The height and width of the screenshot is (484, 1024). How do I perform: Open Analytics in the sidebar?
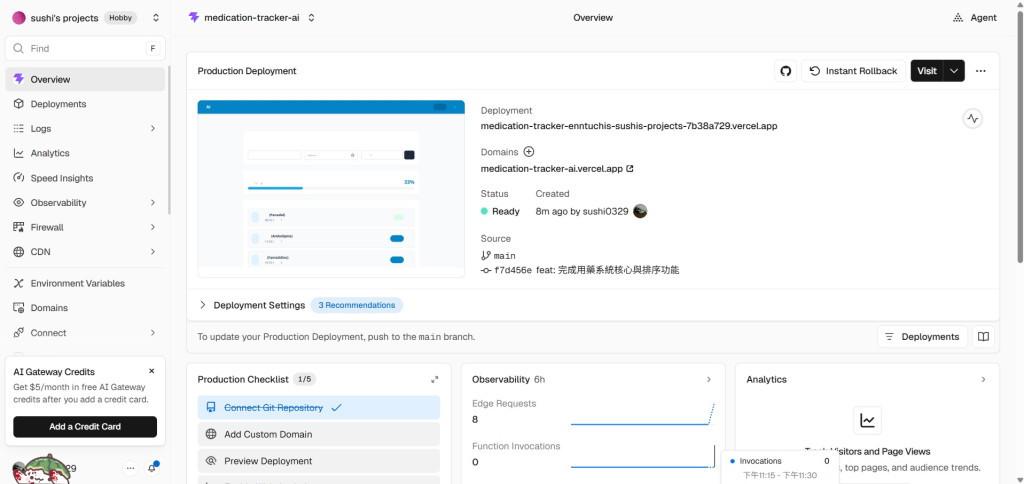point(85,153)
